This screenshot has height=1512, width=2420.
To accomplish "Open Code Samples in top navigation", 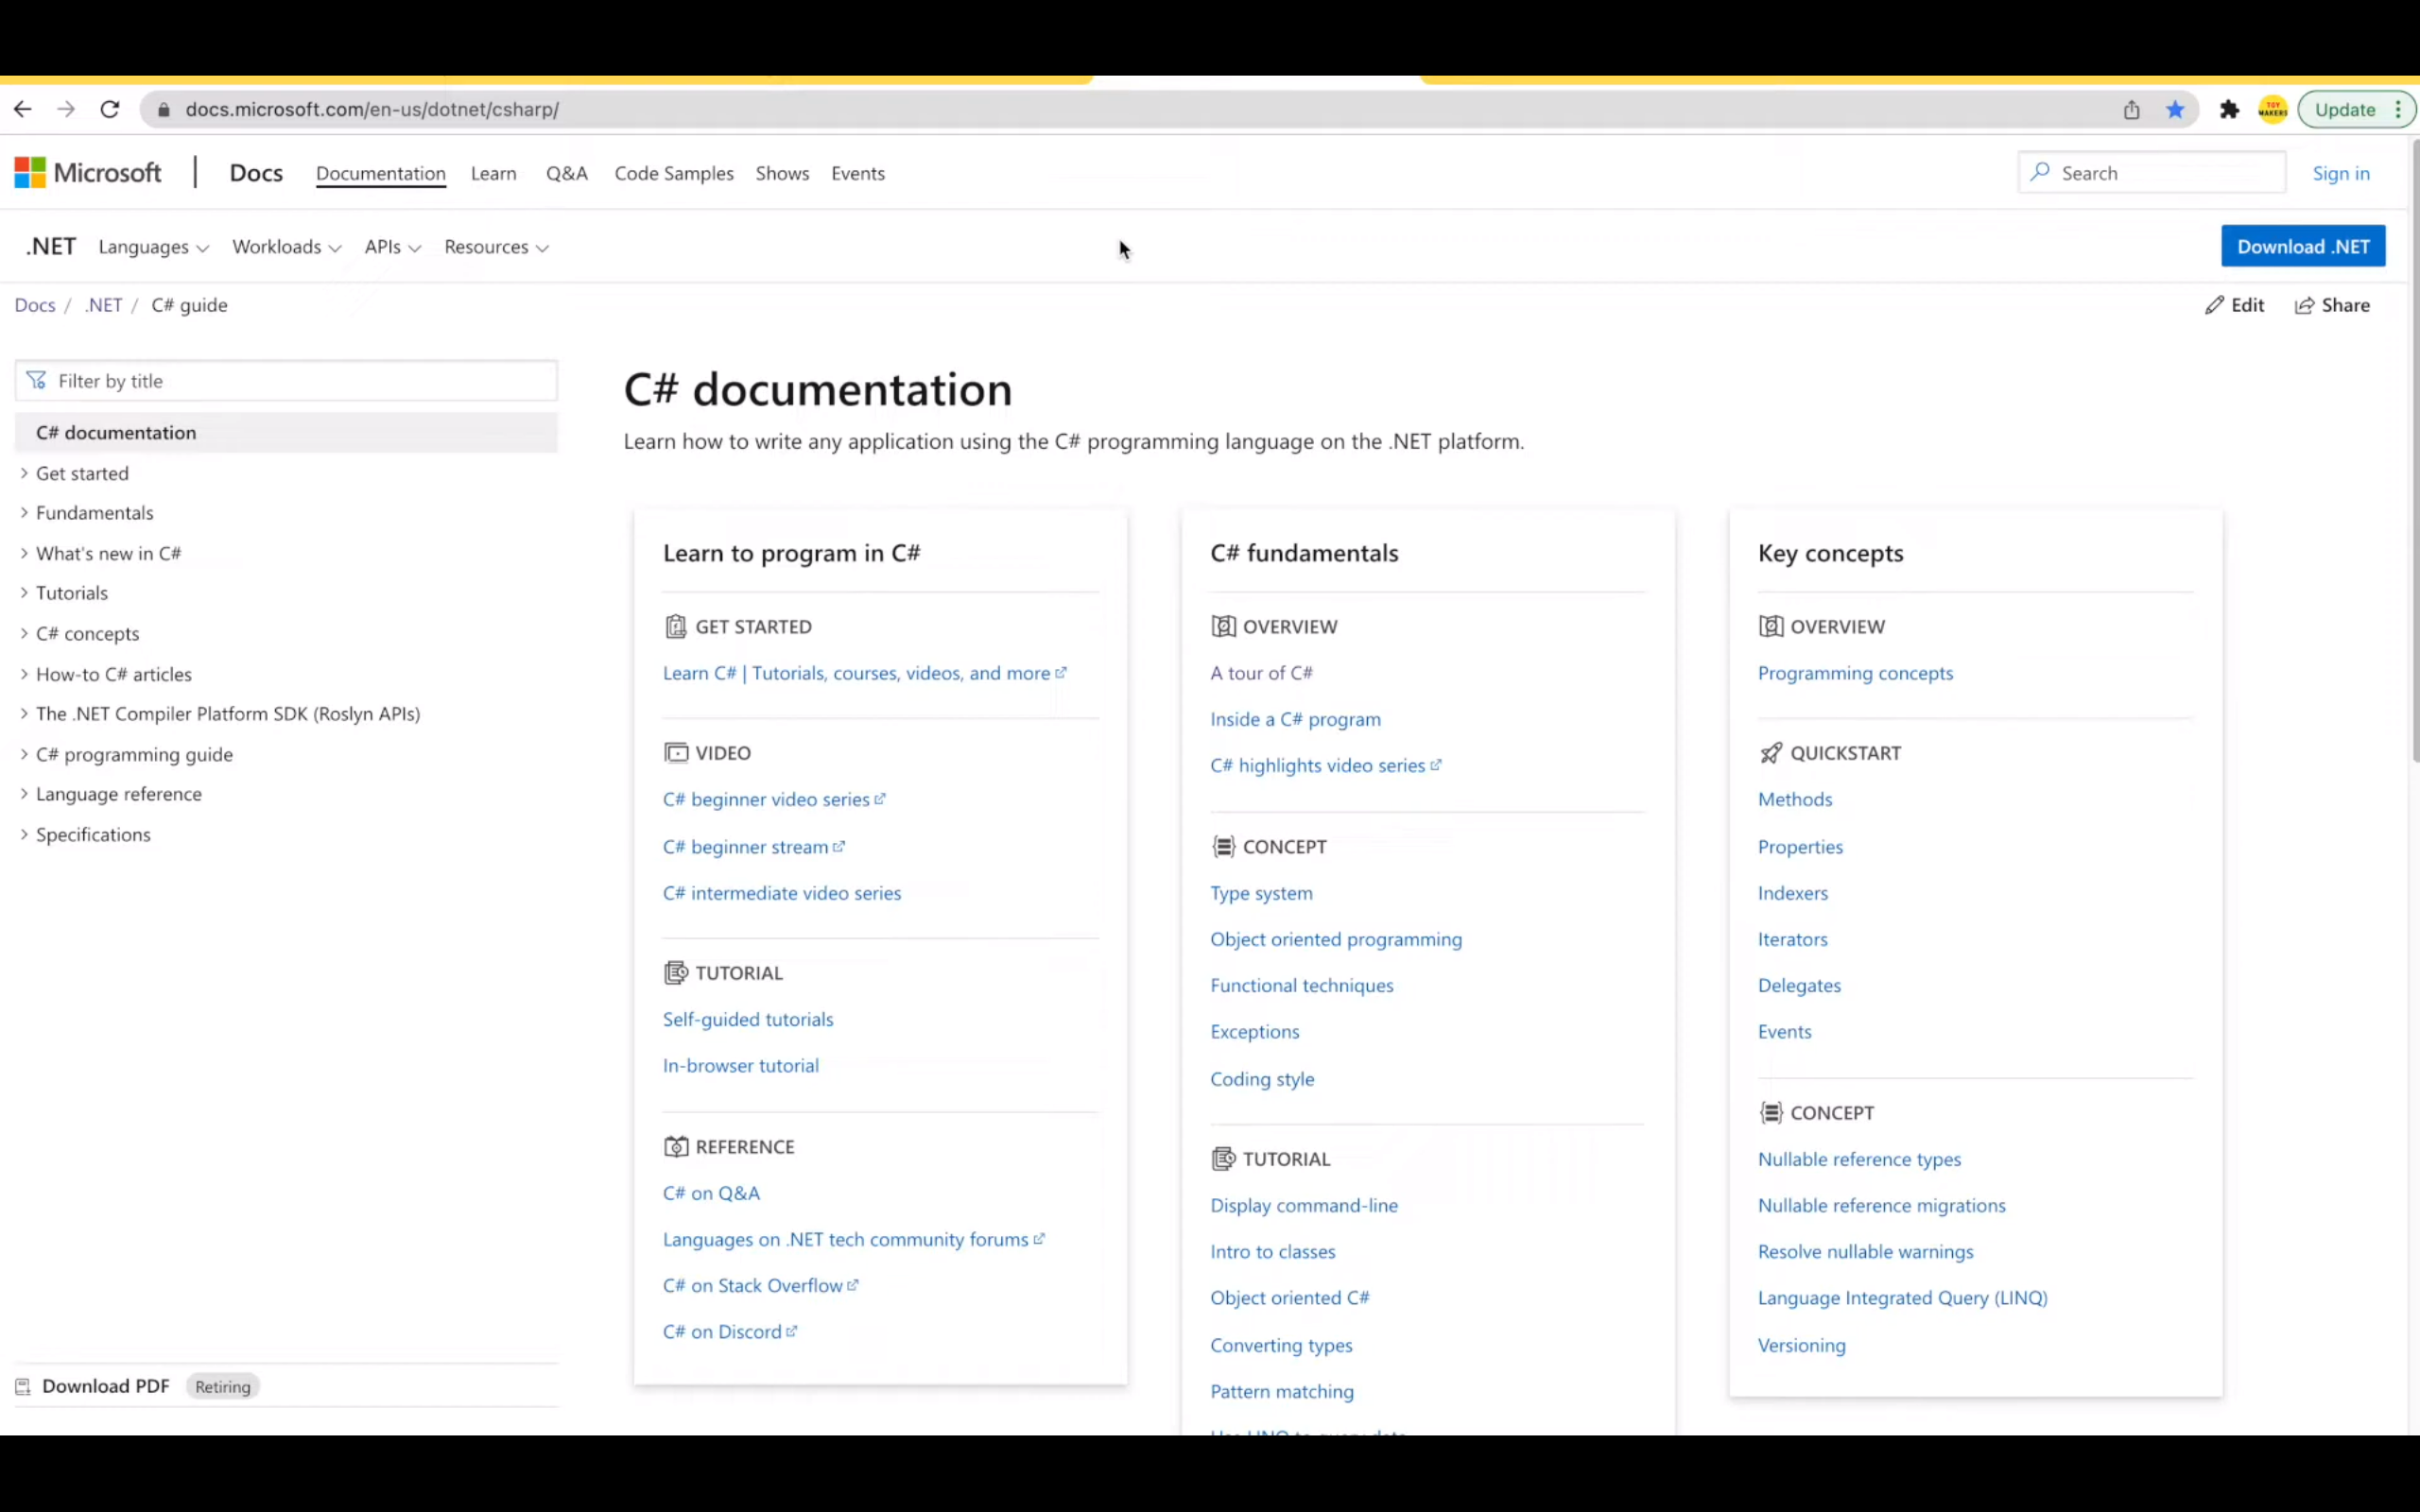I will (673, 173).
